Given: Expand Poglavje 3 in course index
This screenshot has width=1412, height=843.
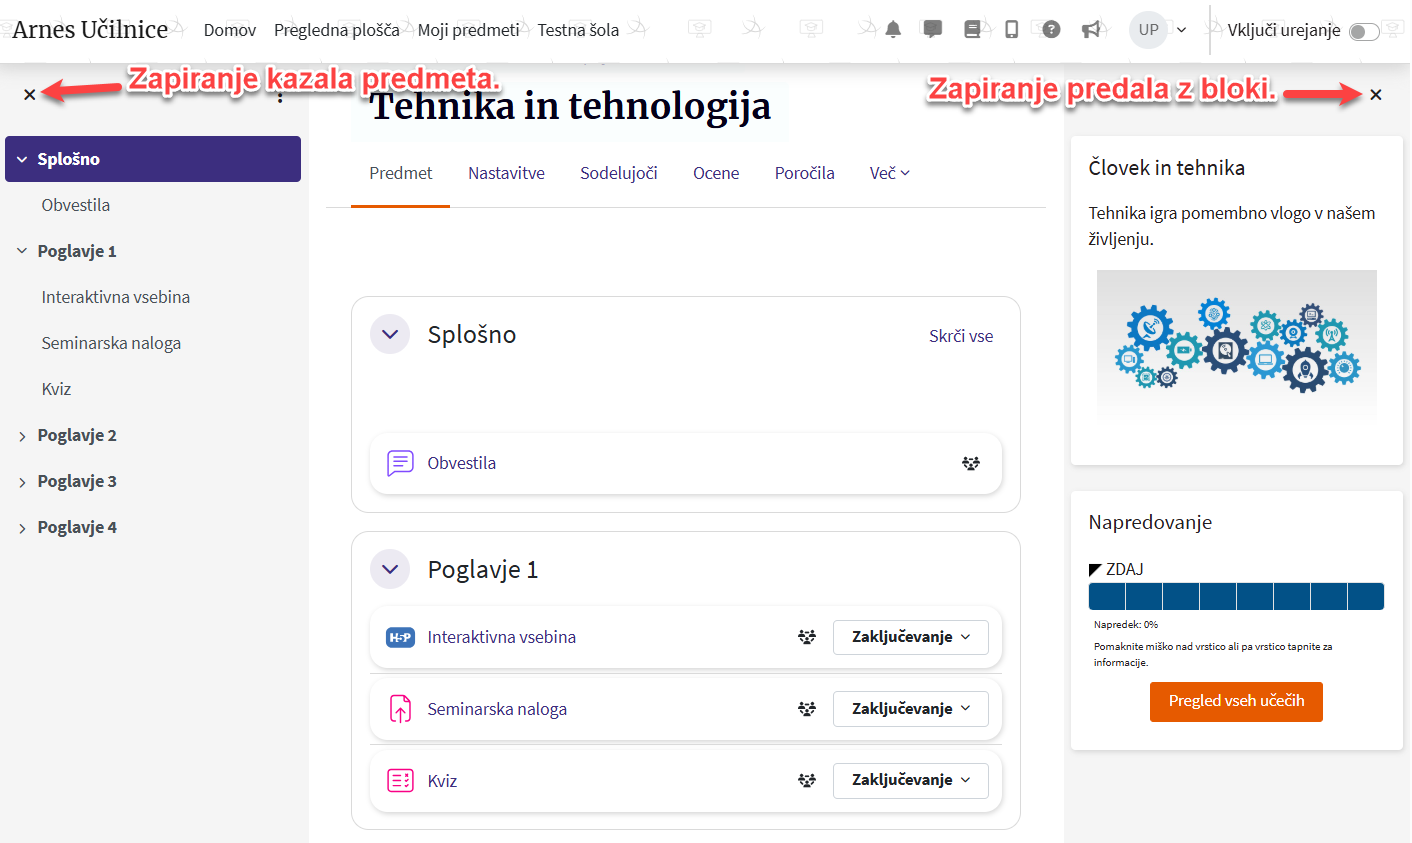Looking at the screenshot, I should (x=22, y=482).
